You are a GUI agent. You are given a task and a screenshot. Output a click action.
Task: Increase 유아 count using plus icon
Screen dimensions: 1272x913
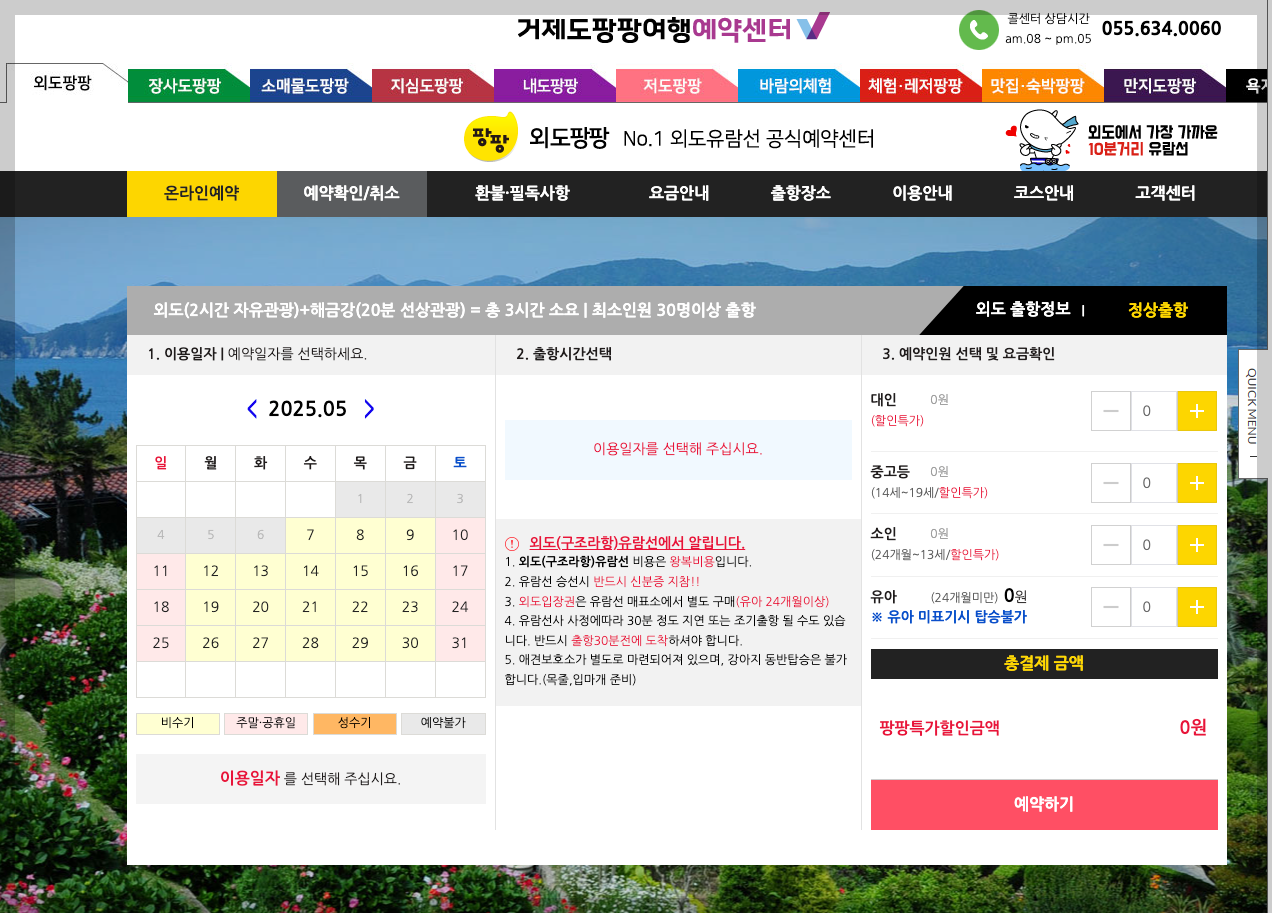(1196, 607)
